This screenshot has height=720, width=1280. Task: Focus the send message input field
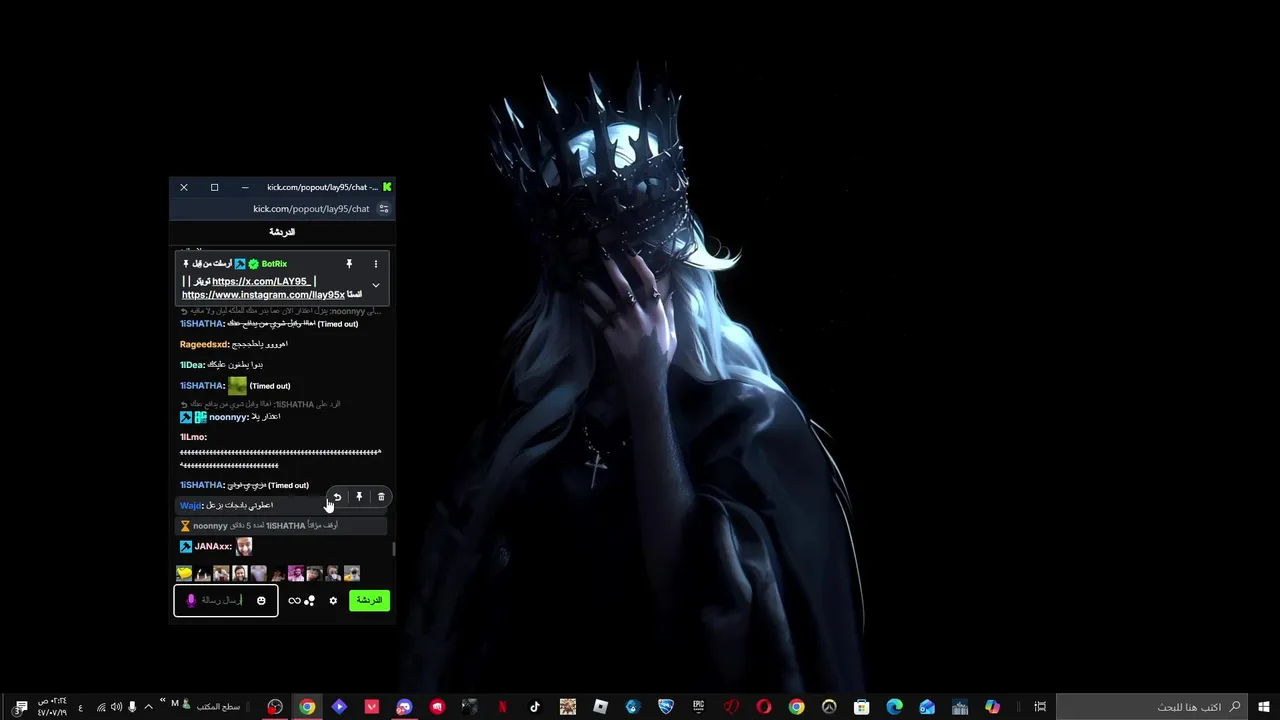coord(225,600)
